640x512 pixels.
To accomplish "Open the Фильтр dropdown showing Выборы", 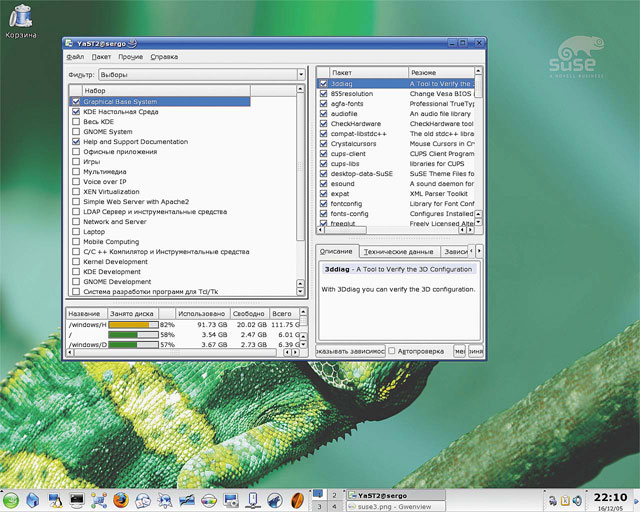I will pos(202,75).
